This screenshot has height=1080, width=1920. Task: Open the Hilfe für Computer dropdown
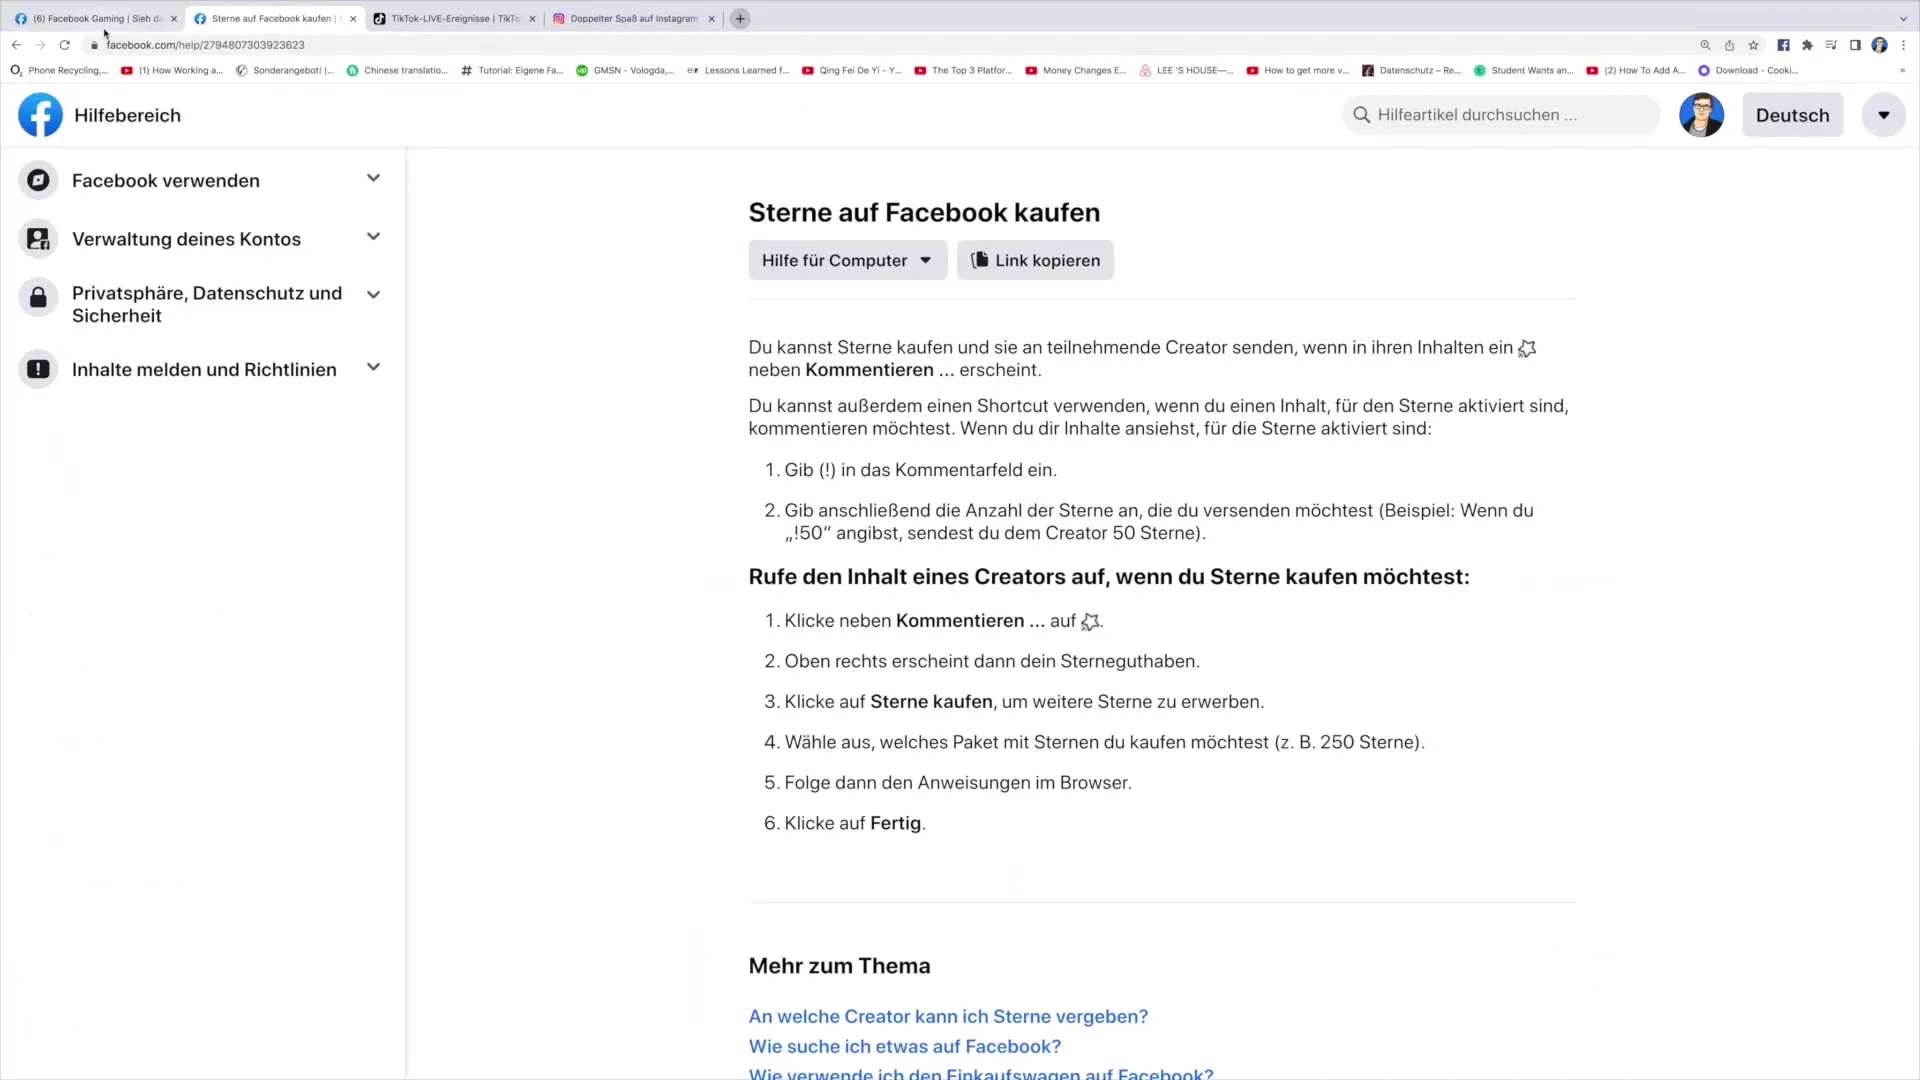847,260
